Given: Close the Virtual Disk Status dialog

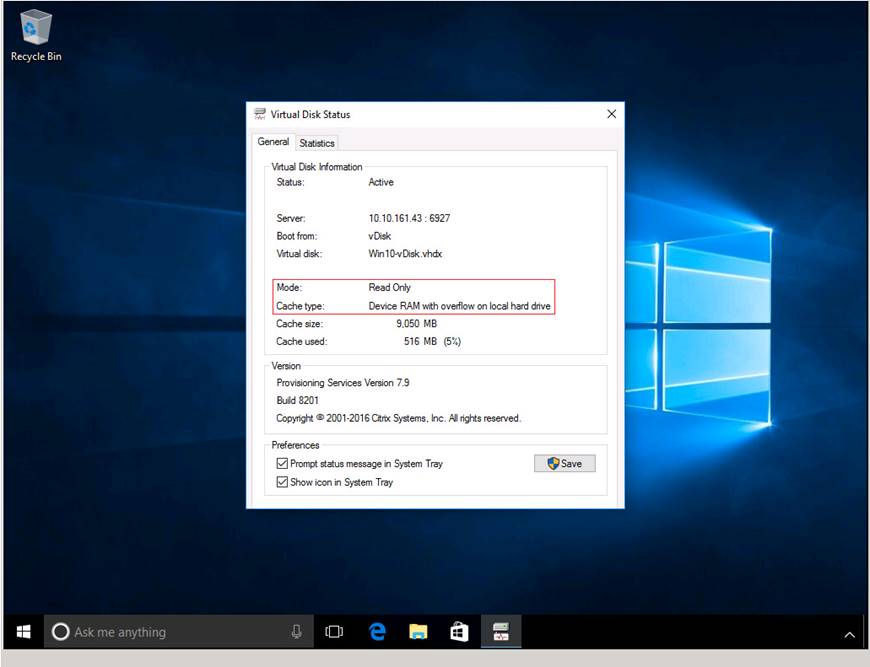Looking at the screenshot, I should tap(611, 114).
